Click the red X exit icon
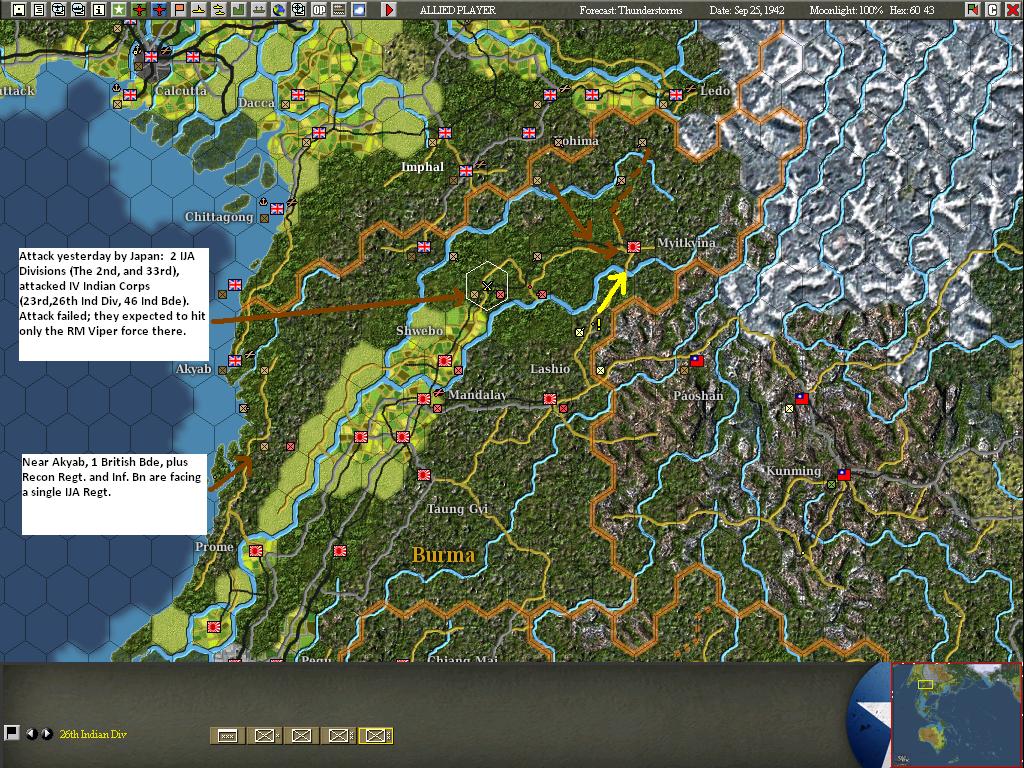 [x=1013, y=10]
